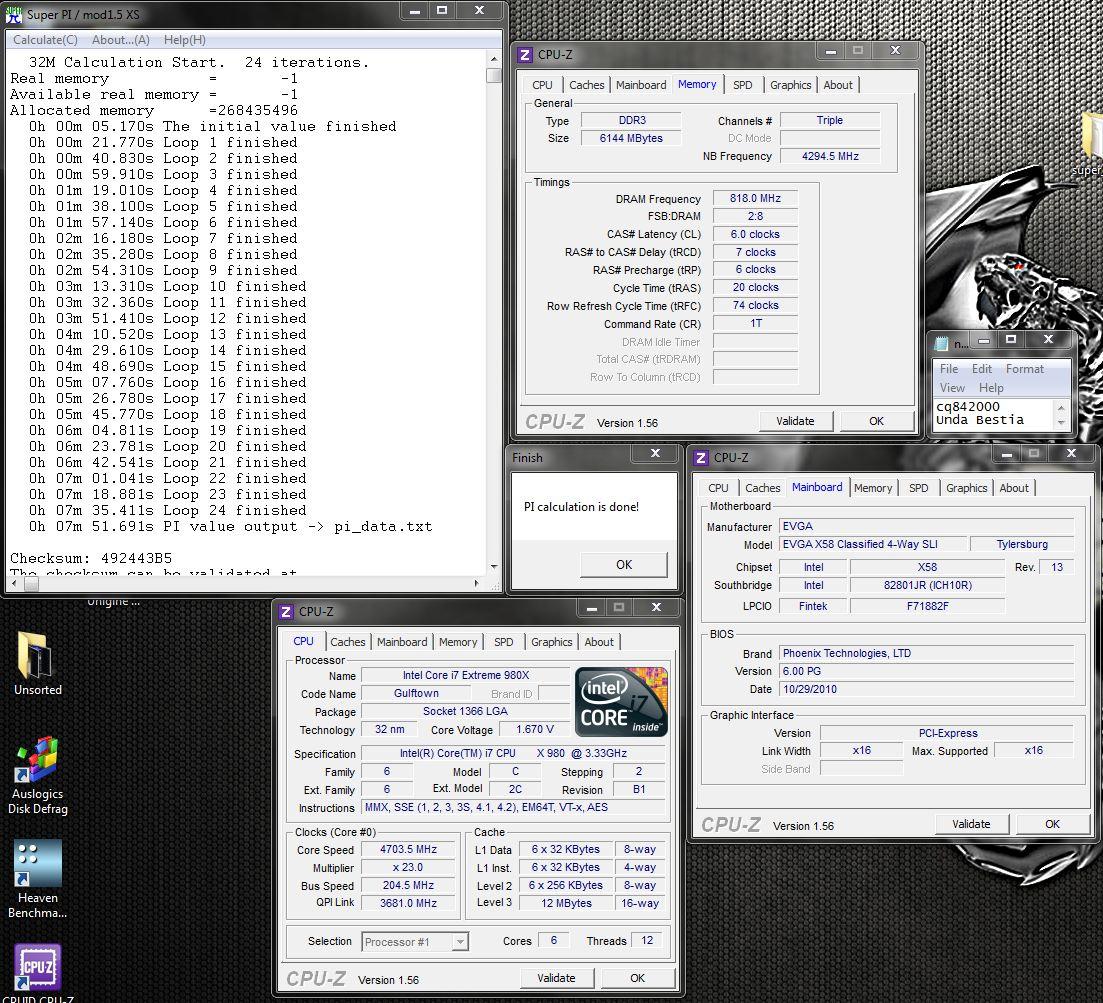Select Mainboard tab in Memory CPU-Z window
The height and width of the screenshot is (1003, 1103).
(x=641, y=85)
